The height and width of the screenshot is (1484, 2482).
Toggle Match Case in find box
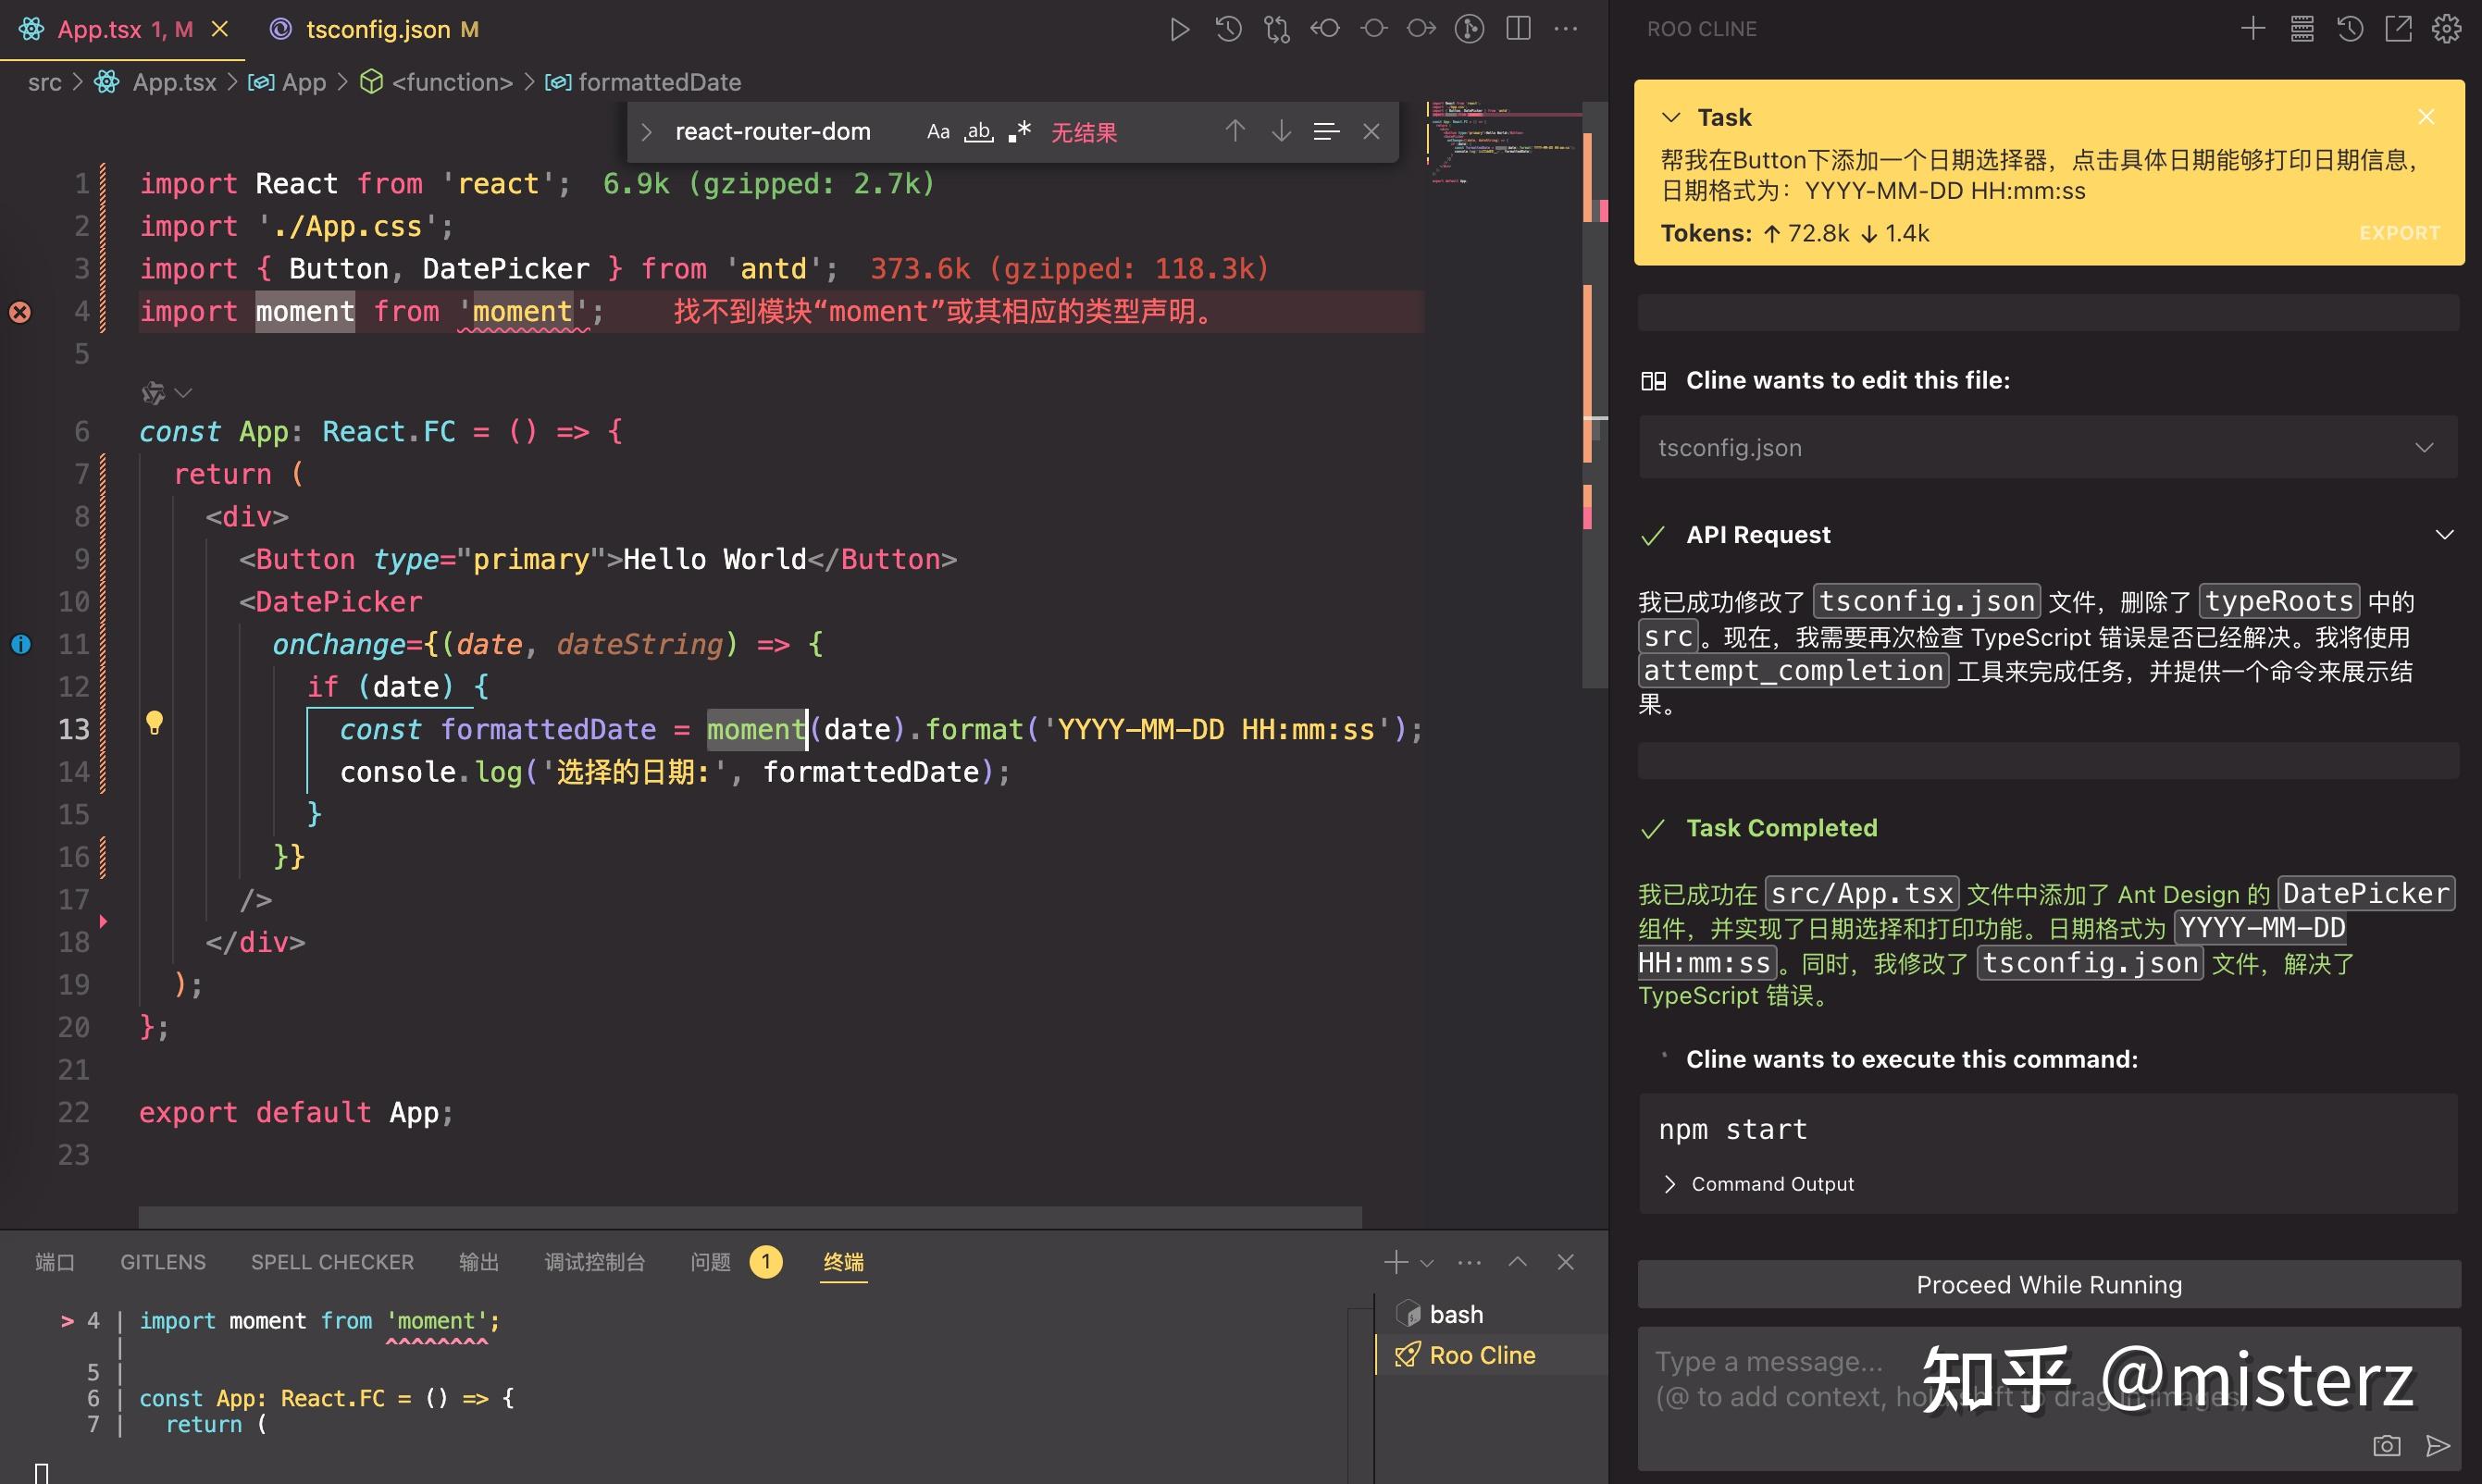pos(937,132)
